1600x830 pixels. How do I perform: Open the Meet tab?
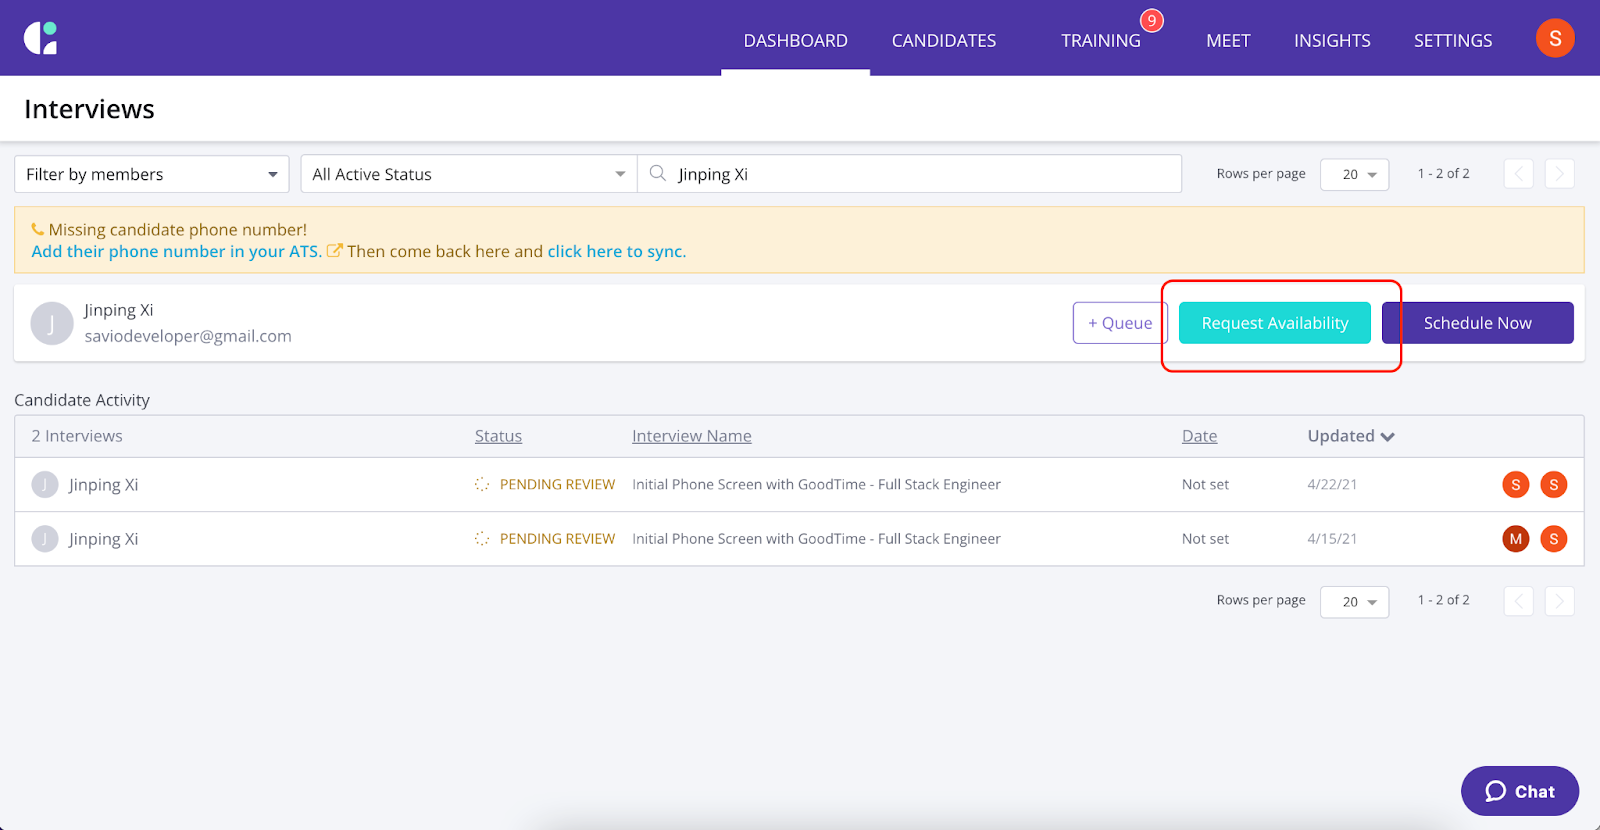click(1228, 40)
